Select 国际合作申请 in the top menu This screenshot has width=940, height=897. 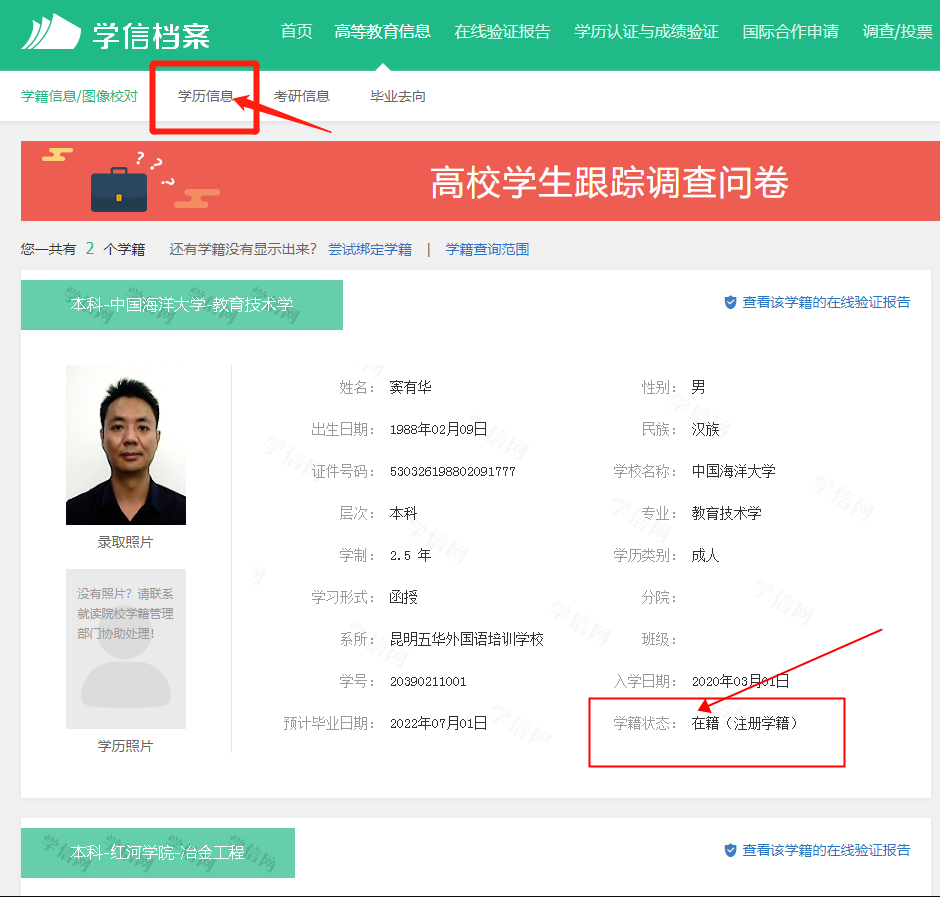(790, 32)
